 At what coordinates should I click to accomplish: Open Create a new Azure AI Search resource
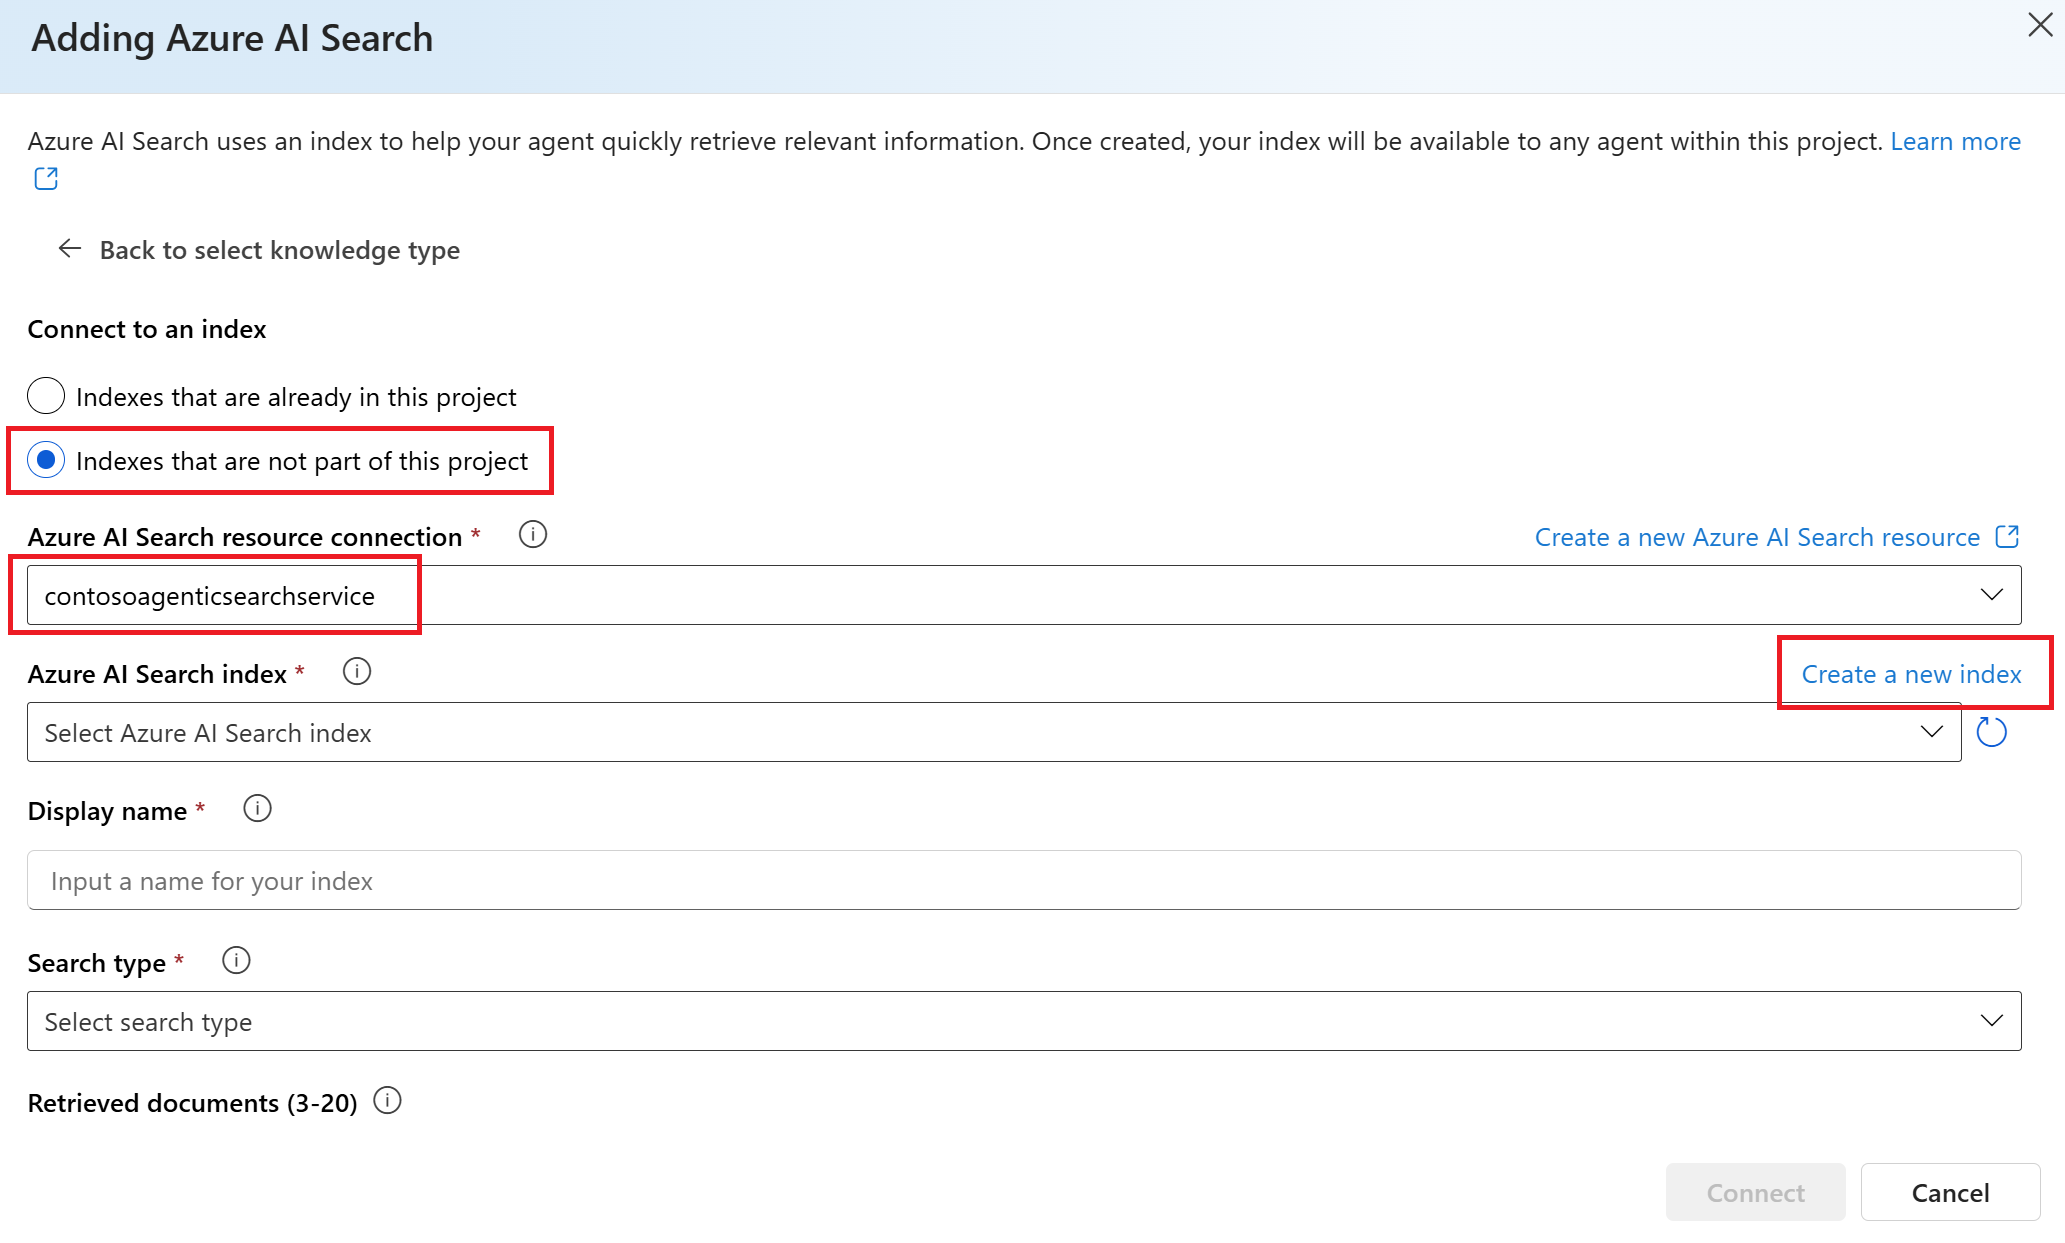point(1757,537)
